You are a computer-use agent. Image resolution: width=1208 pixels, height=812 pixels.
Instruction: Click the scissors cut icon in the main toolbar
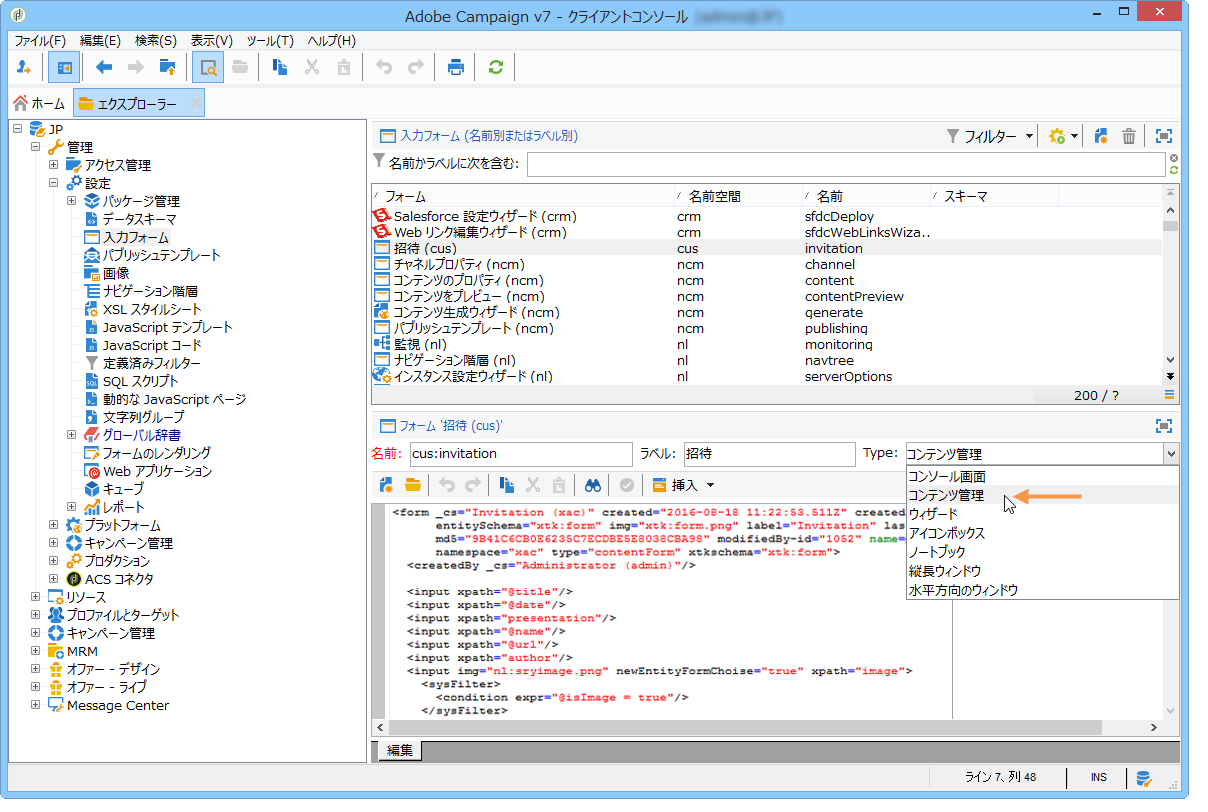click(312, 67)
